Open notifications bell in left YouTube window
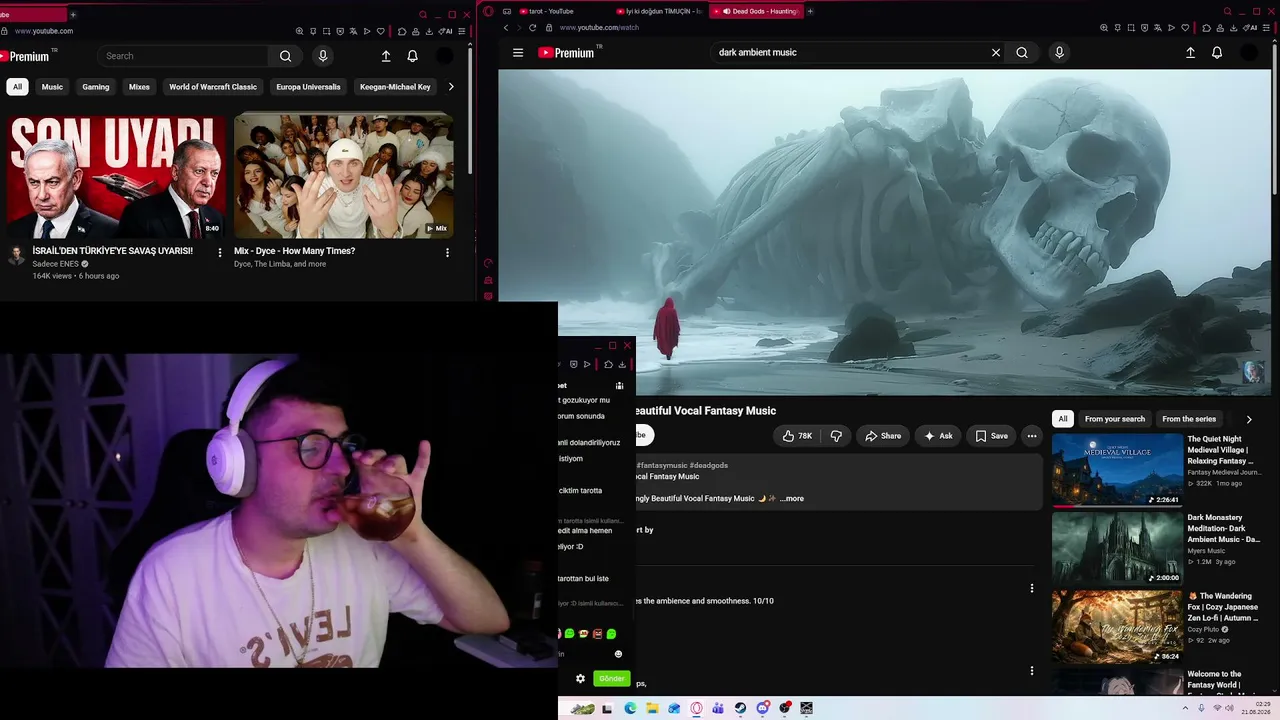This screenshot has height=720, width=1280. 412,56
